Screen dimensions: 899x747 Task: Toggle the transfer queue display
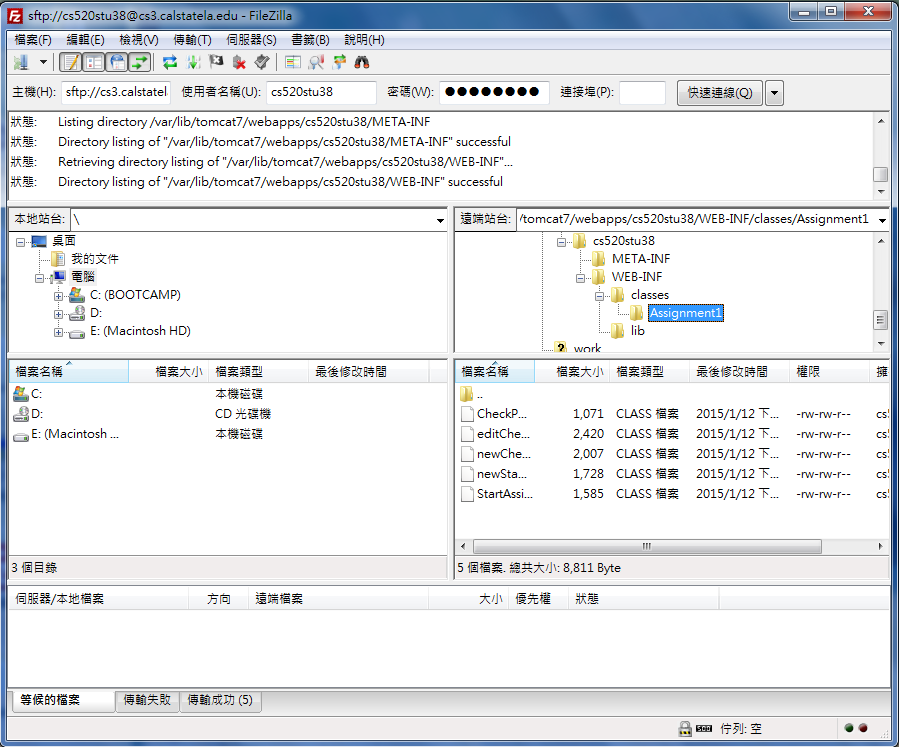(139, 62)
